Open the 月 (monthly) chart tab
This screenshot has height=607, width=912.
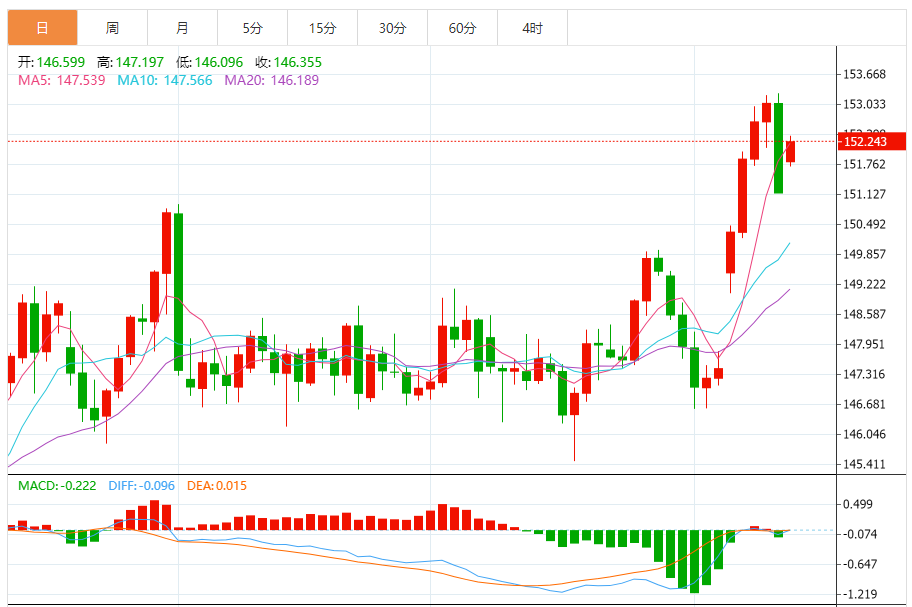(182, 28)
